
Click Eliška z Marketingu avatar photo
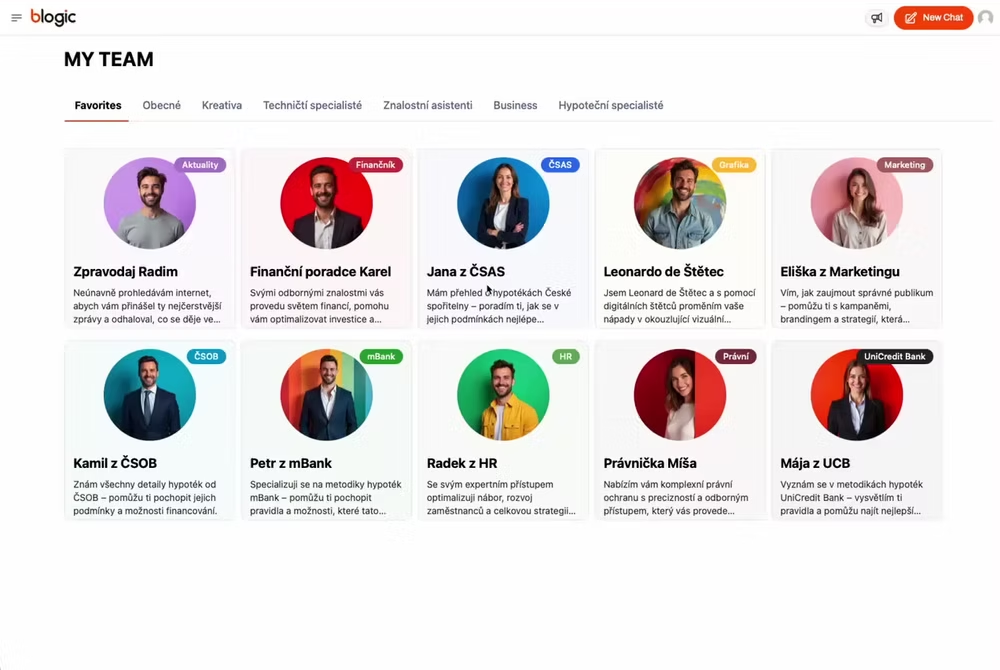pos(857,203)
